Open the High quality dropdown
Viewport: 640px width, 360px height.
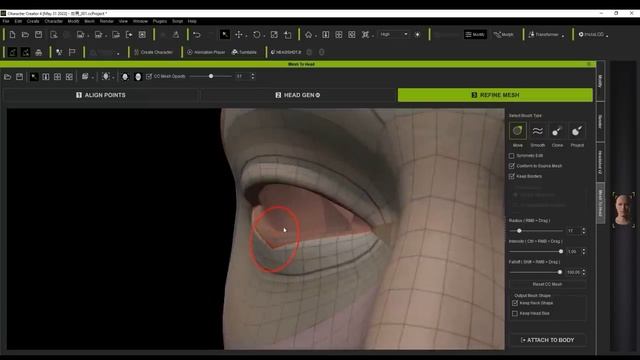[393, 35]
